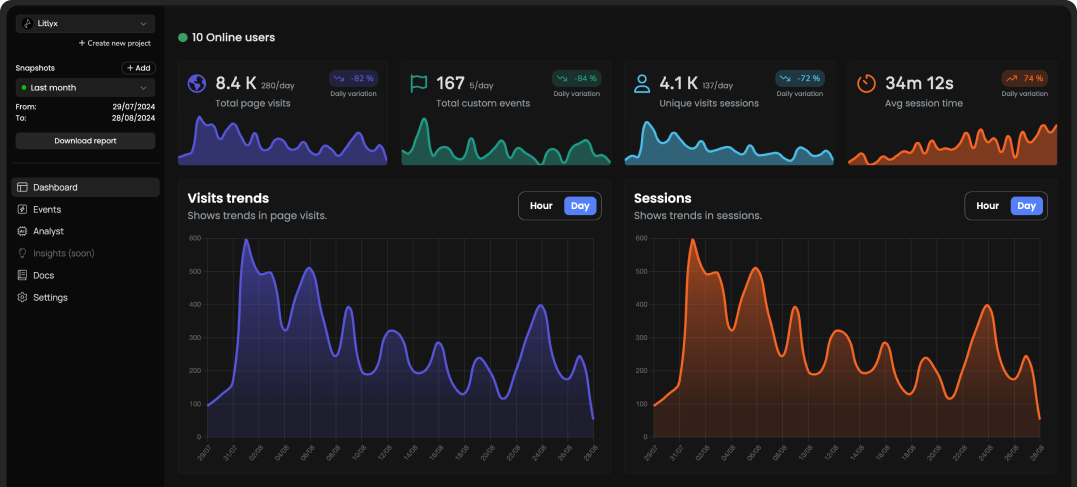Viewport: 1077px width, 487px height.
Task: Click the globe icon beside Total page visits
Action: [196, 84]
